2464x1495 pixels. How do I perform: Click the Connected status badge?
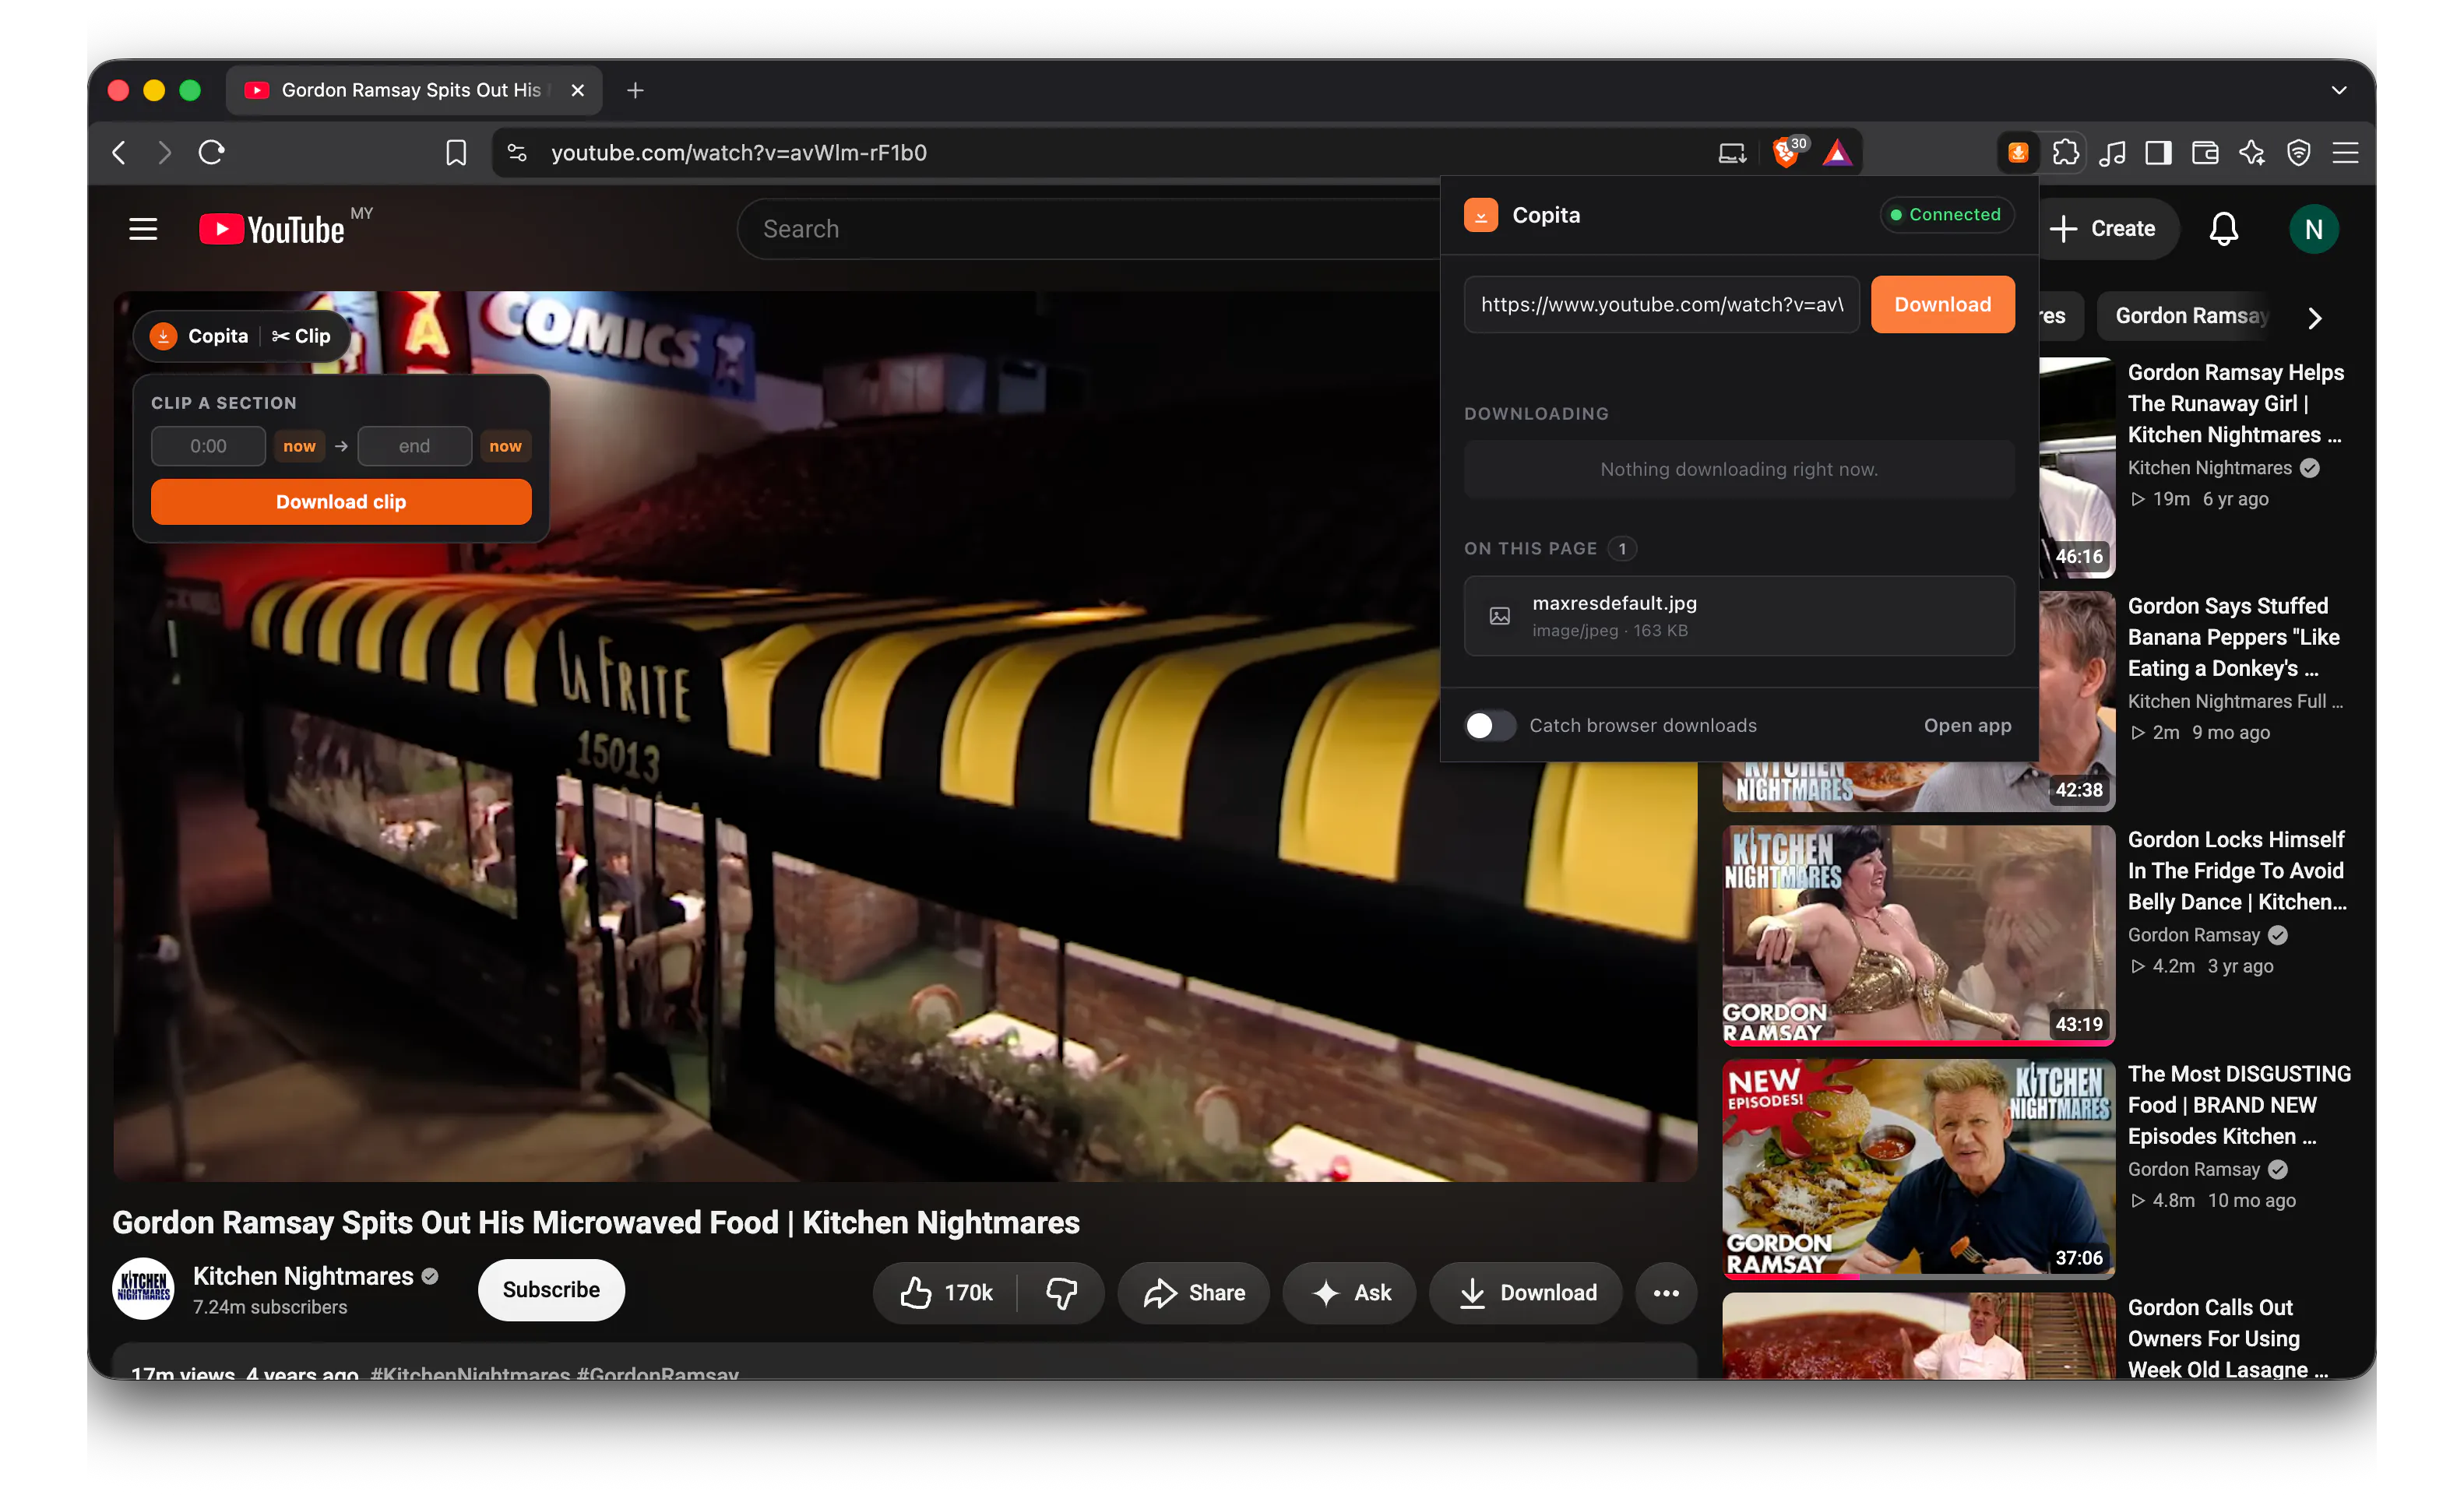[1946, 215]
